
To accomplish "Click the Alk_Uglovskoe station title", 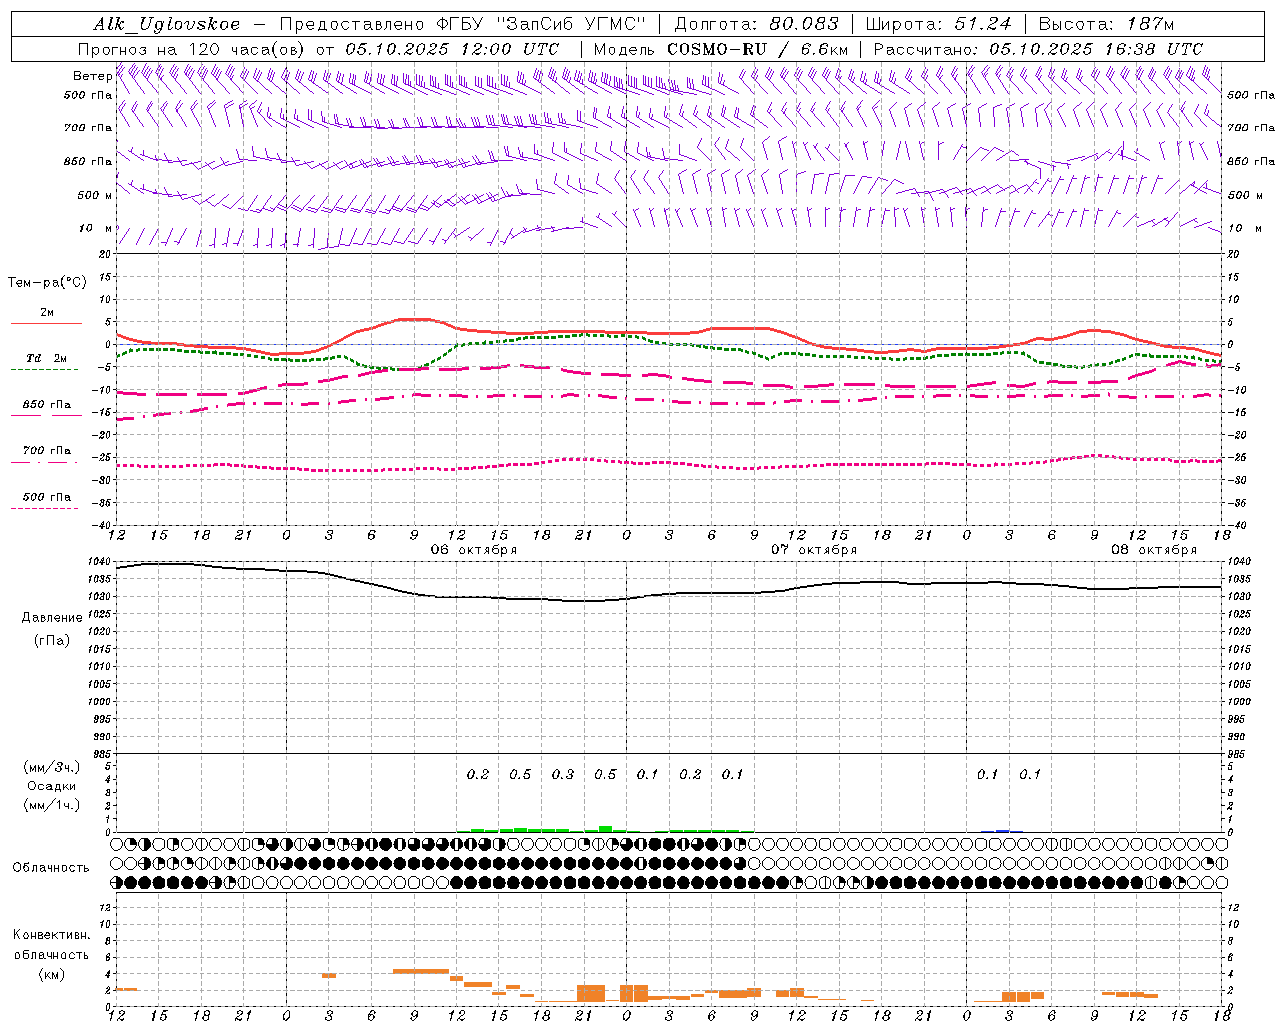I will coord(167,24).
